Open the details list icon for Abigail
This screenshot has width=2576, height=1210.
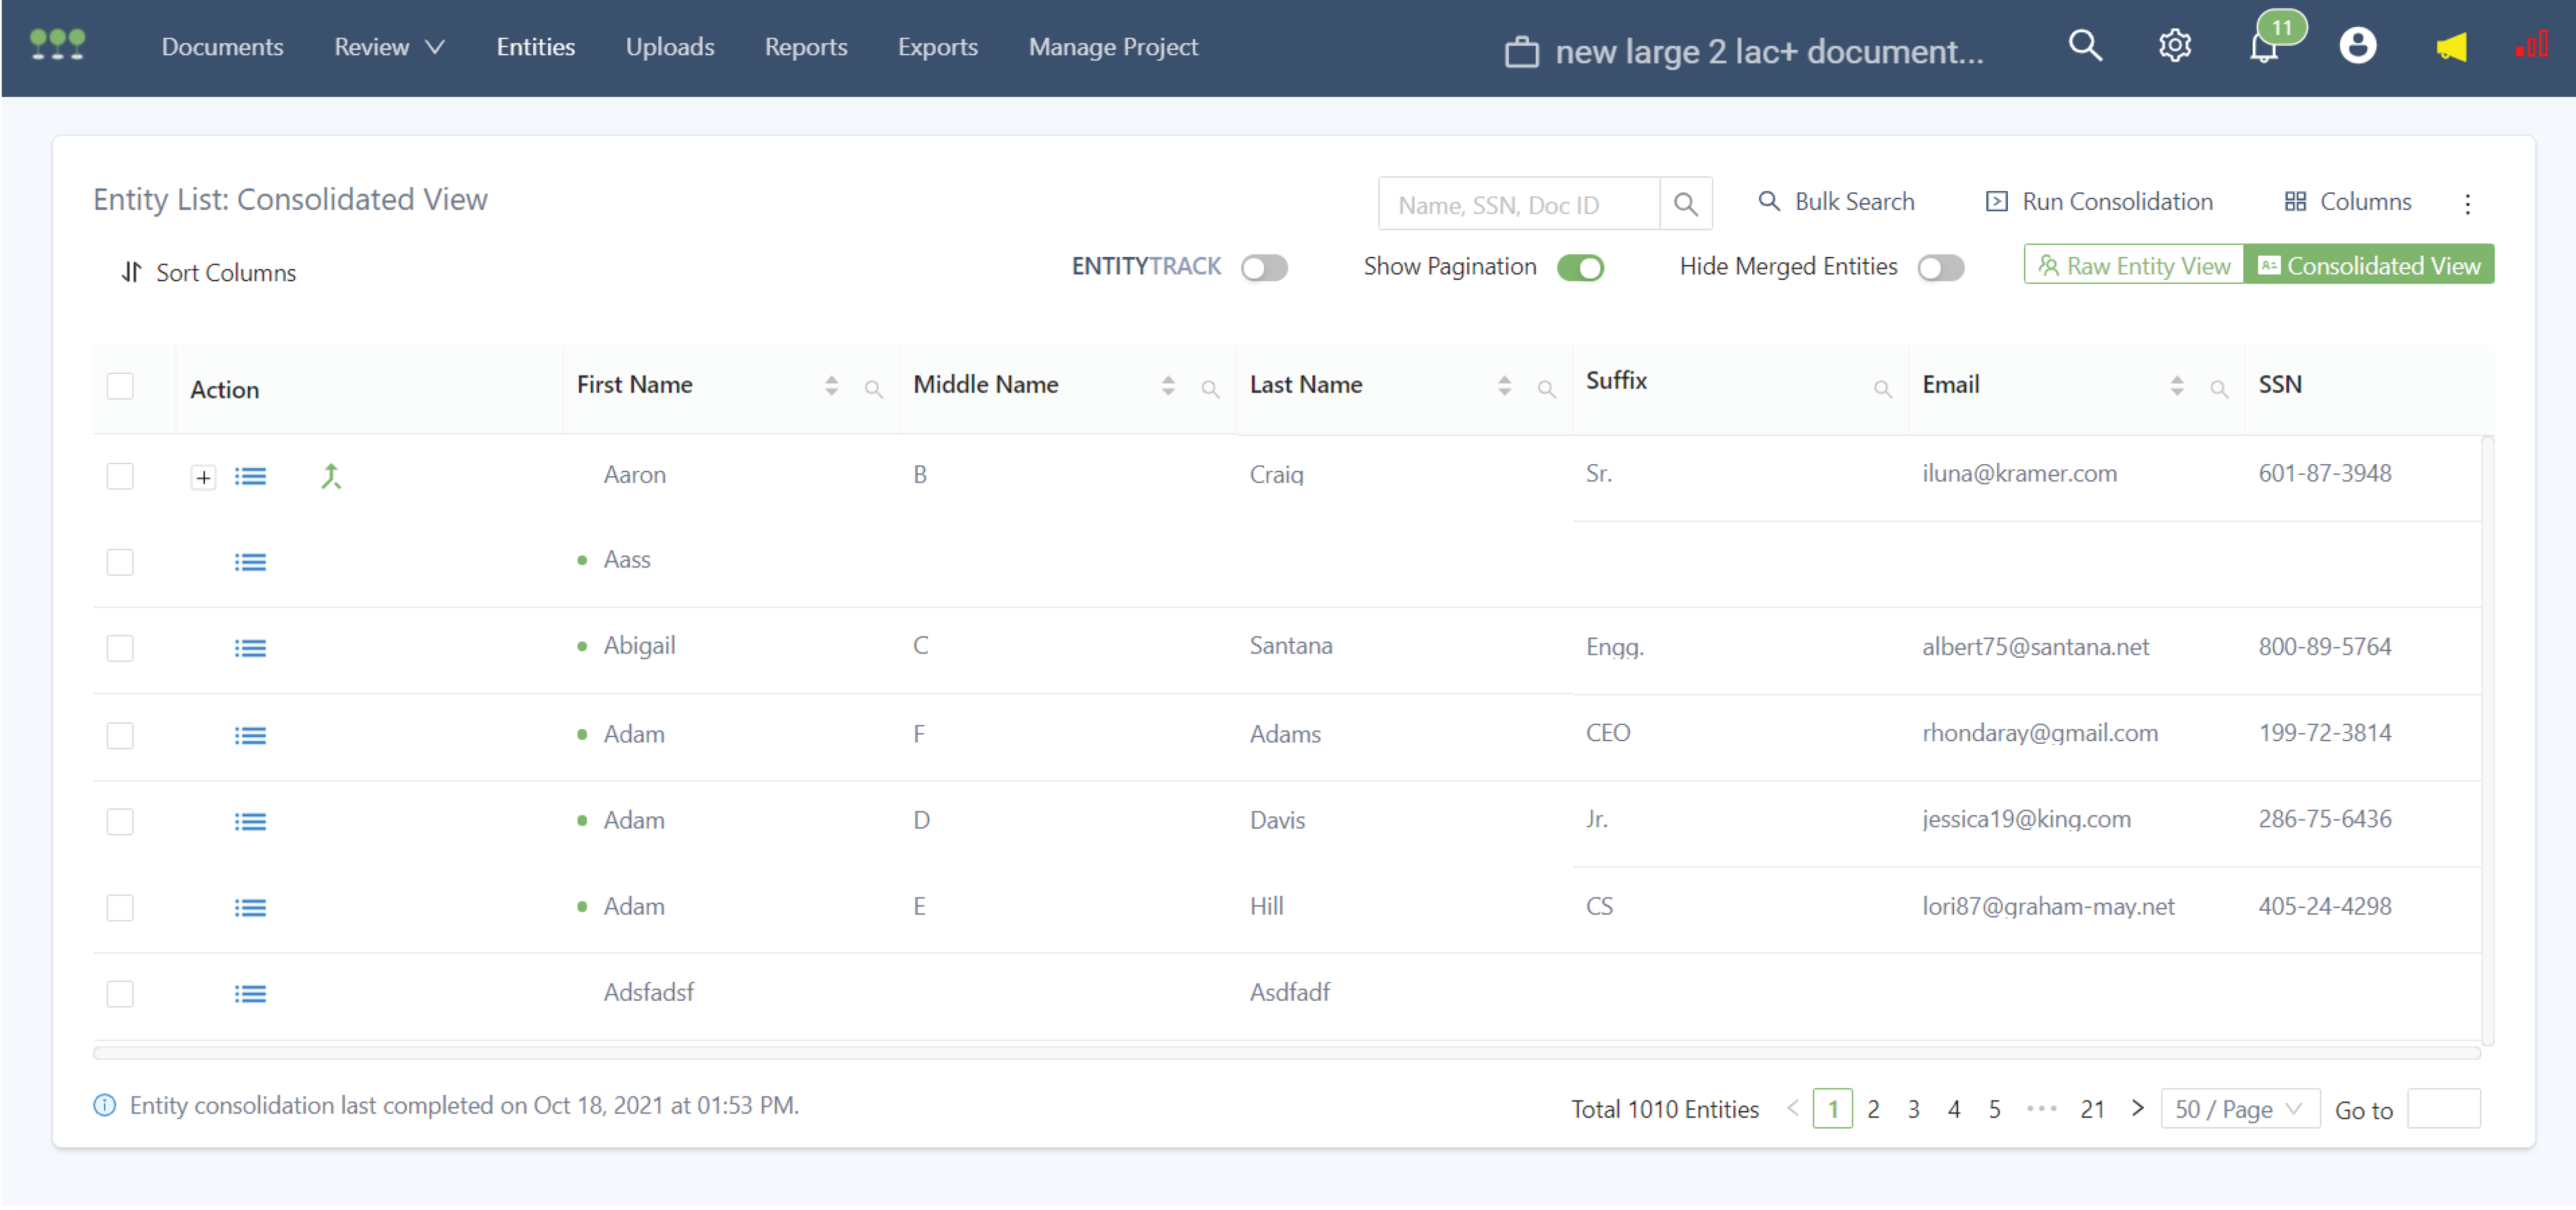click(x=250, y=649)
